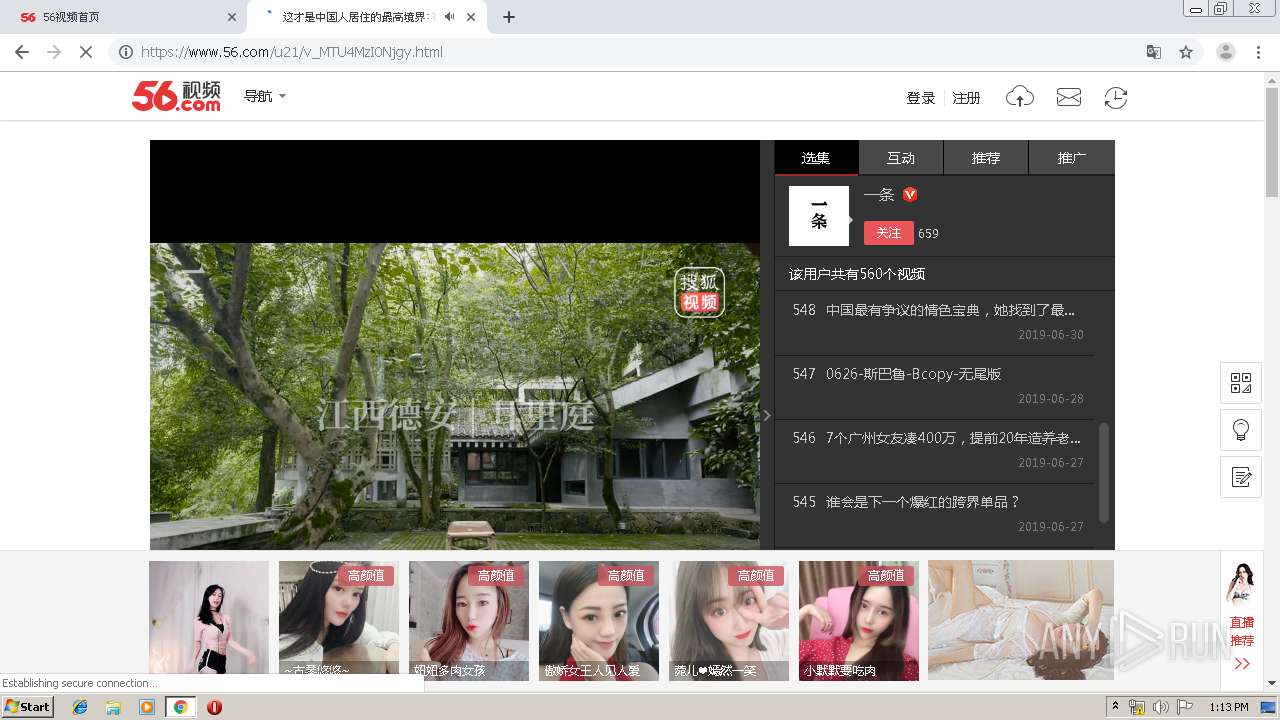Click the playlist panel scrollbar
Image resolution: width=1280 pixels, height=720 pixels.
tap(1104, 472)
